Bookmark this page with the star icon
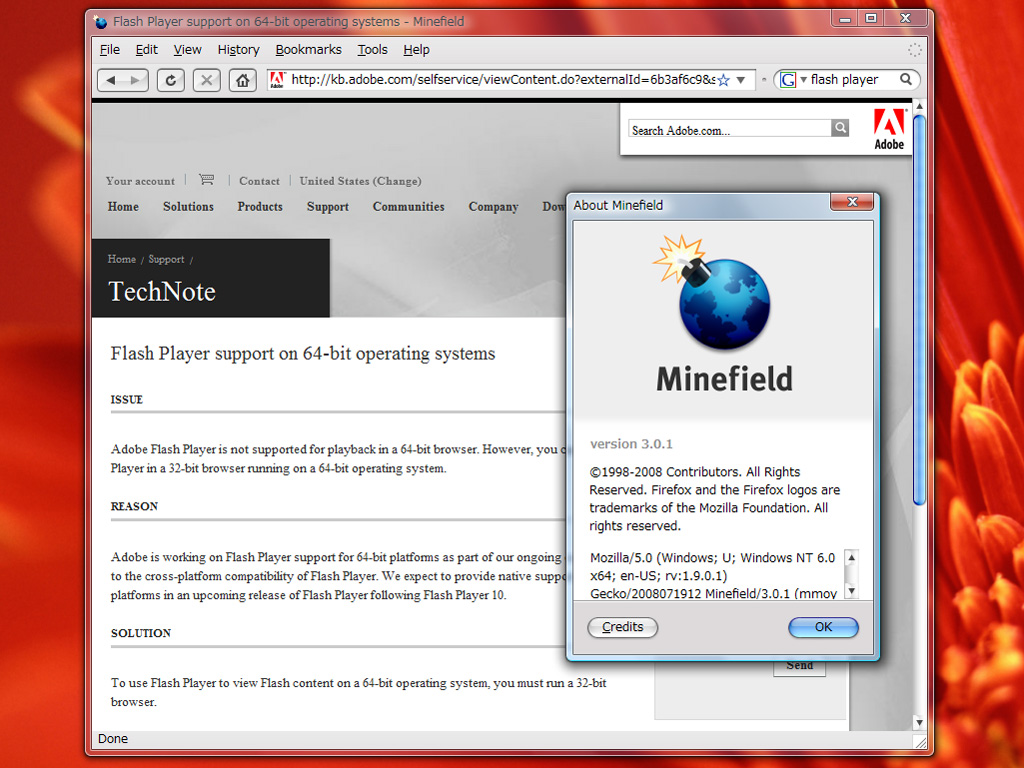1024x768 pixels. [723, 80]
